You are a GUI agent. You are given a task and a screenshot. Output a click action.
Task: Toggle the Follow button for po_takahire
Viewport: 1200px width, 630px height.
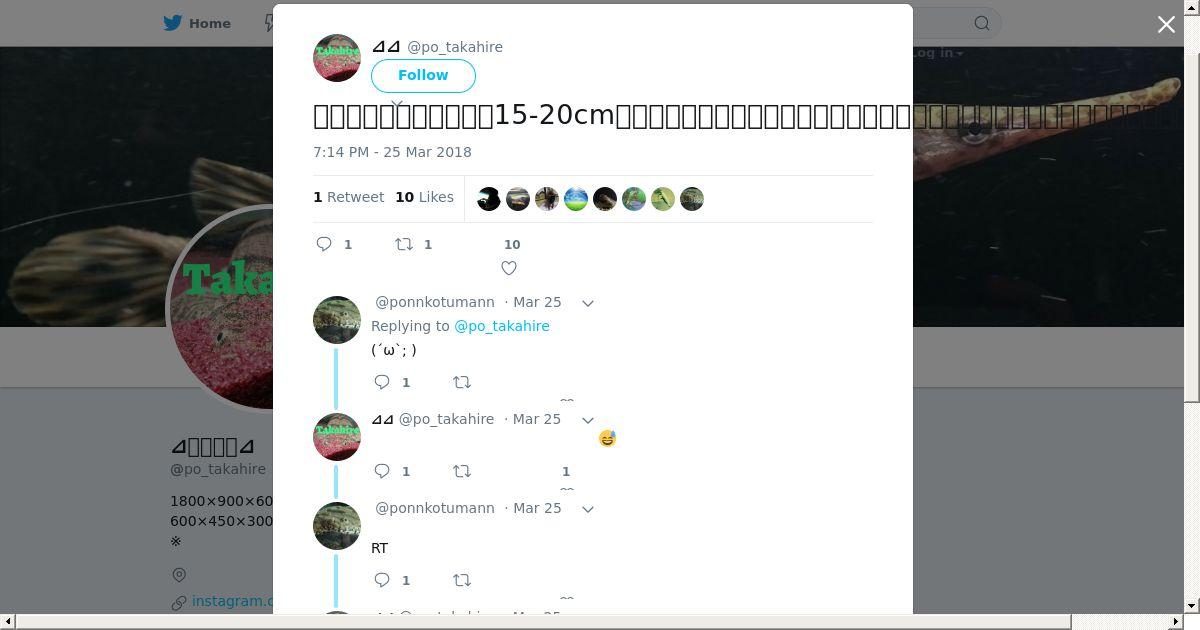point(423,76)
